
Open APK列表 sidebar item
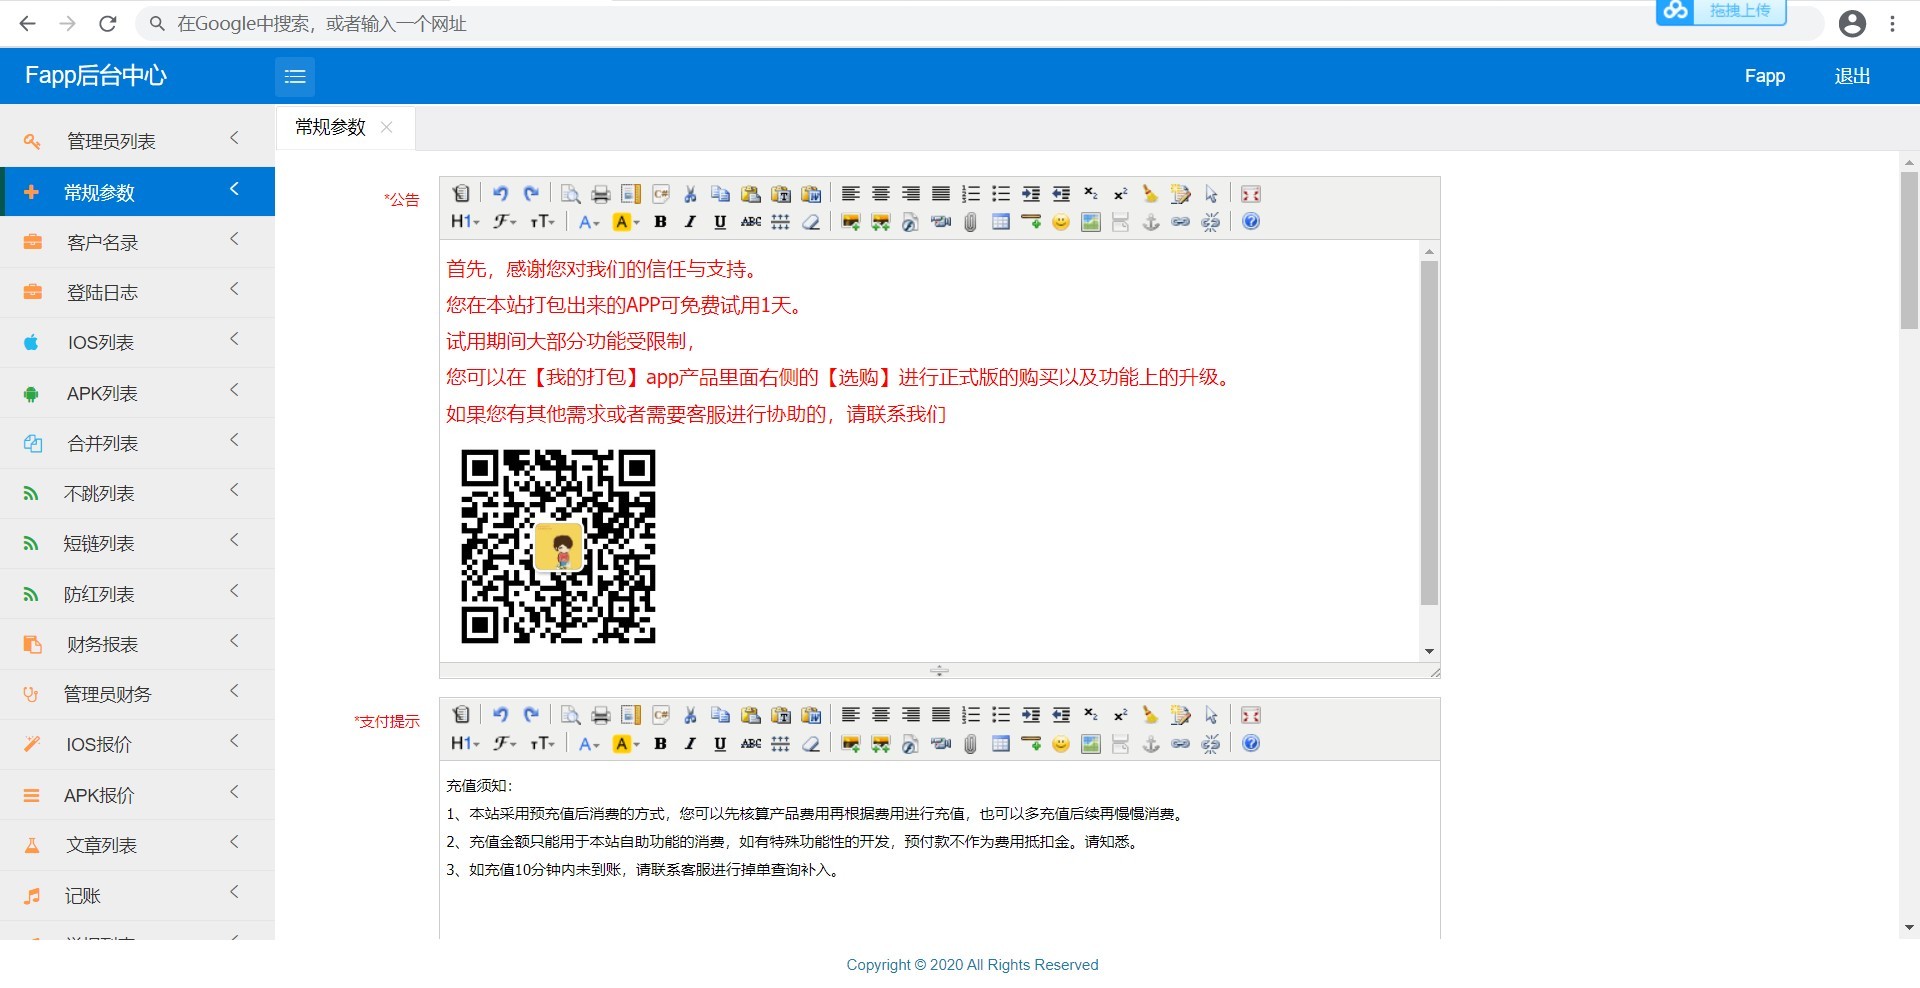click(137, 393)
